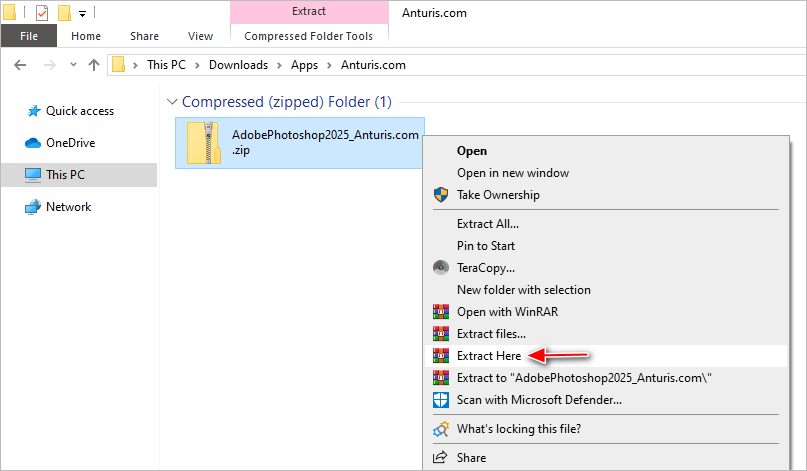Screen dimensions: 807x471
Task: Click the WinRAR icon beside Extract Here
Action: pos(440,356)
